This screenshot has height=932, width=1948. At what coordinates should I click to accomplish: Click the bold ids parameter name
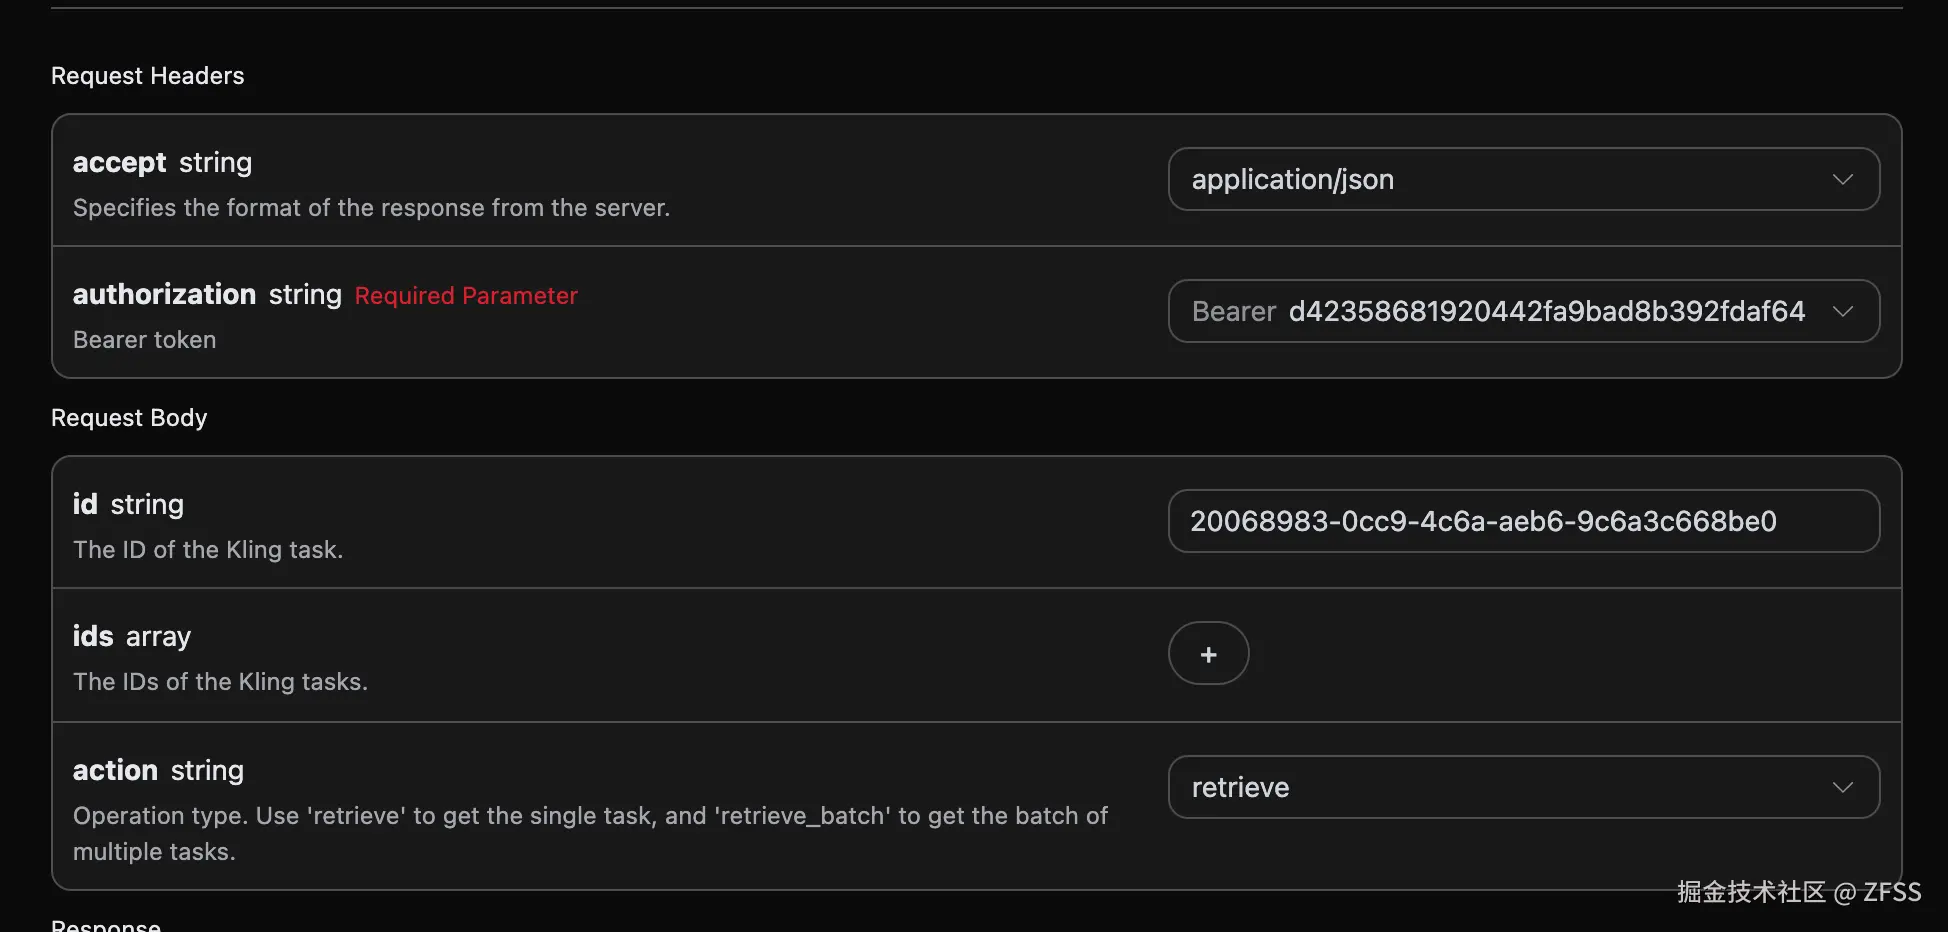point(93,637)
